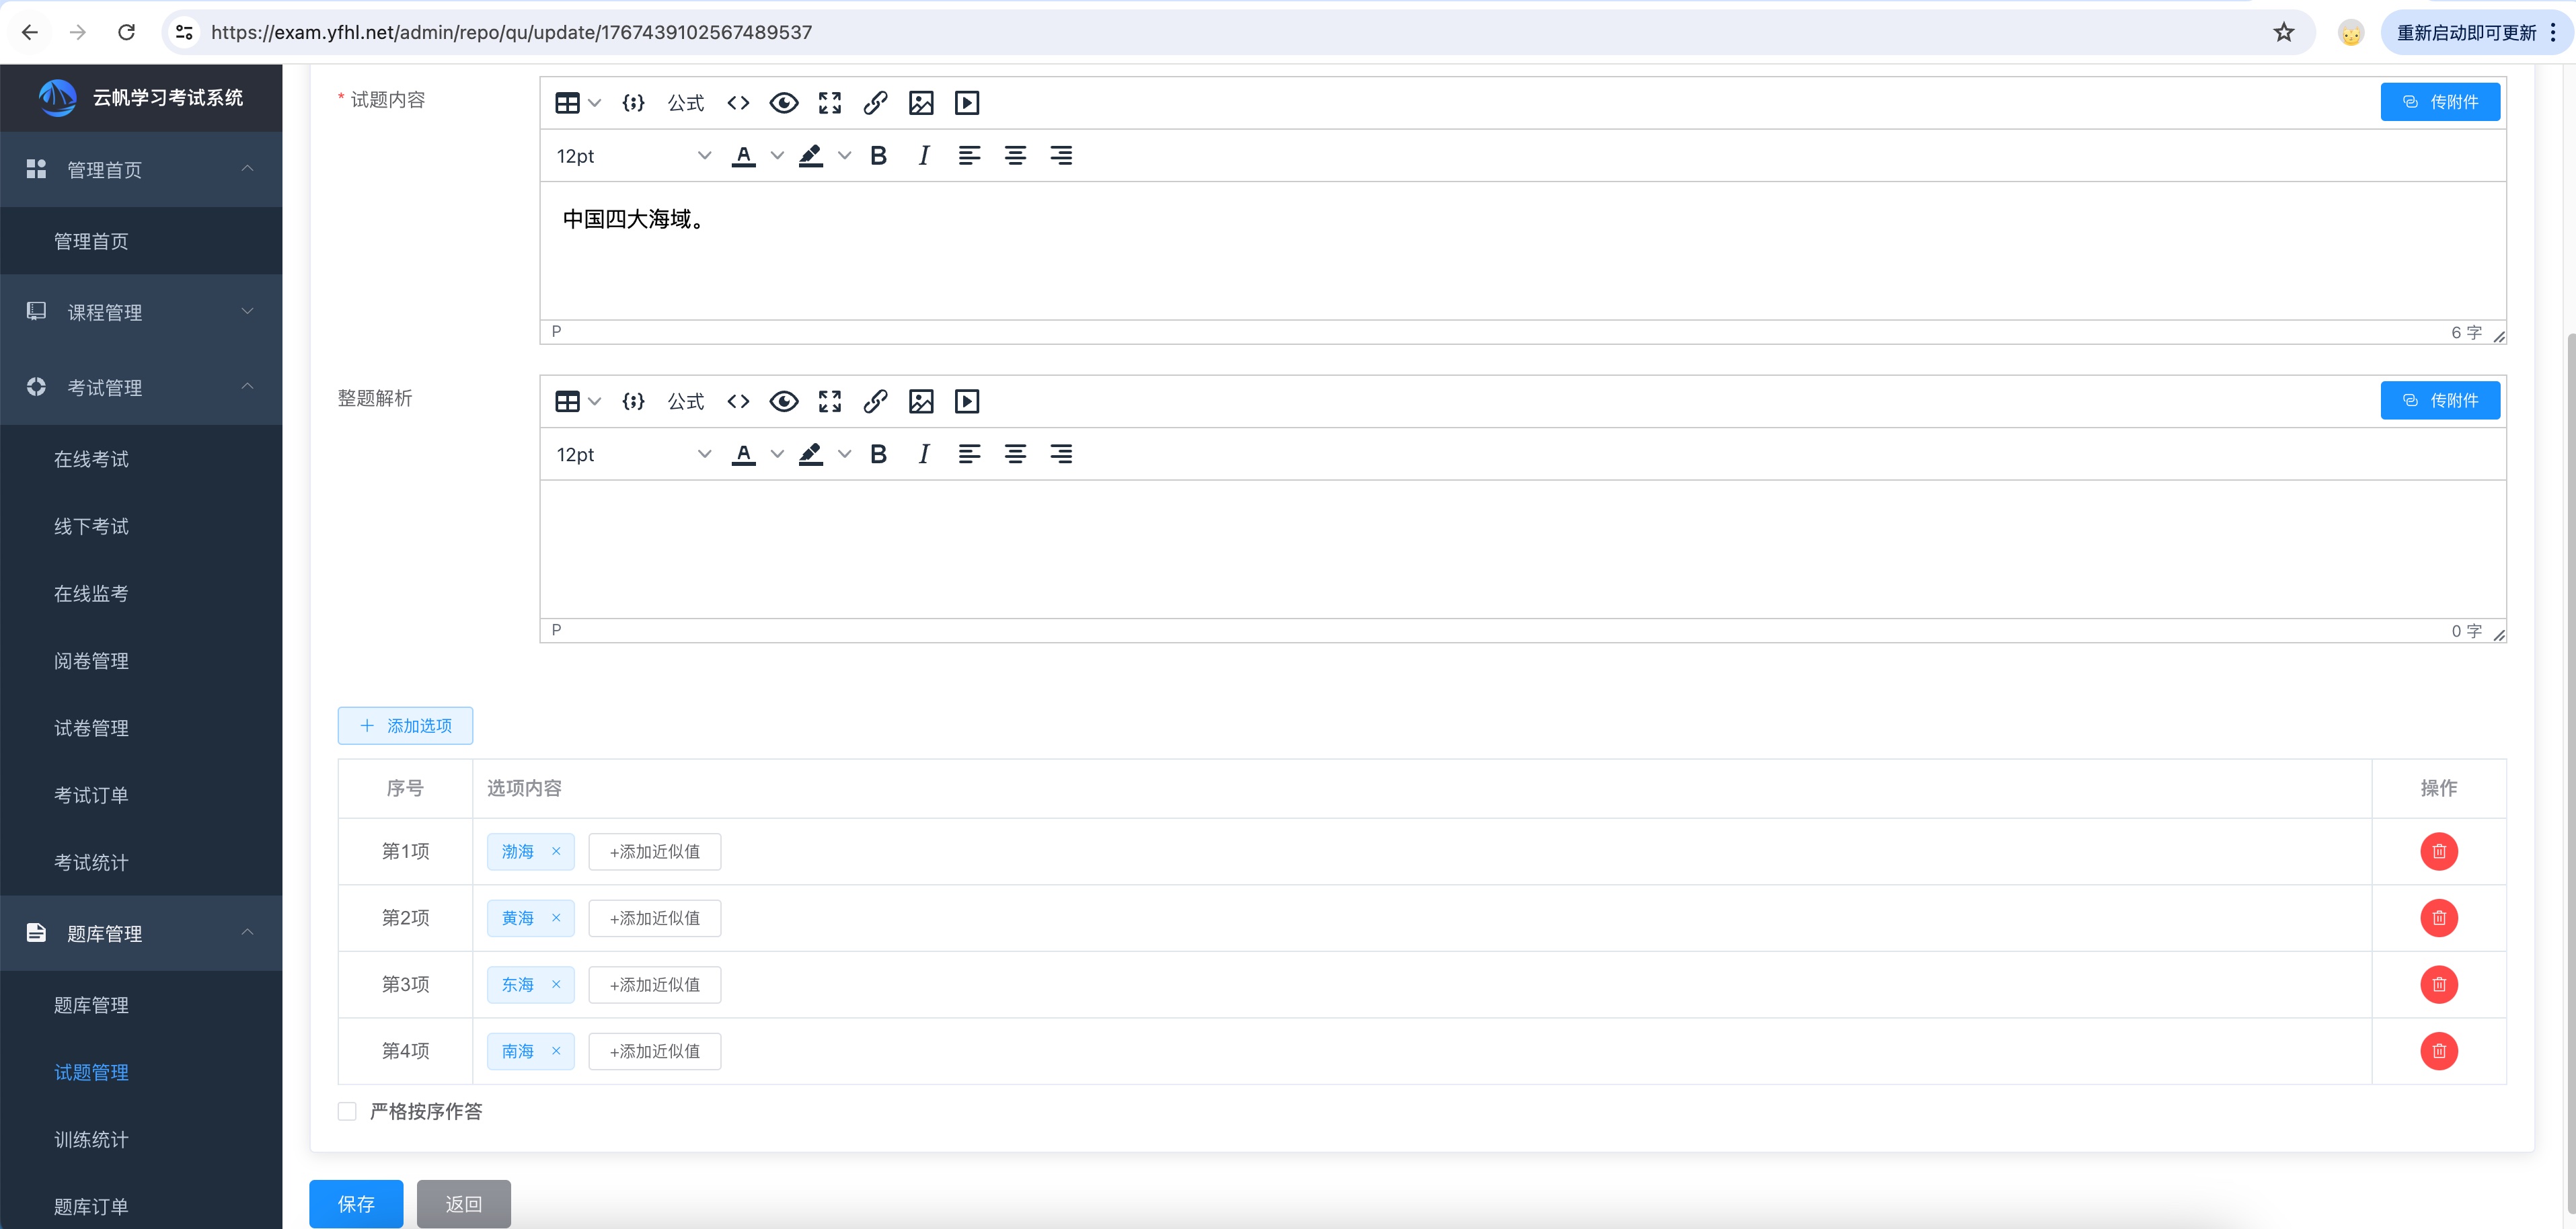
Task: Toggle italic in 试题内容 editor
Action: point(924,155)
